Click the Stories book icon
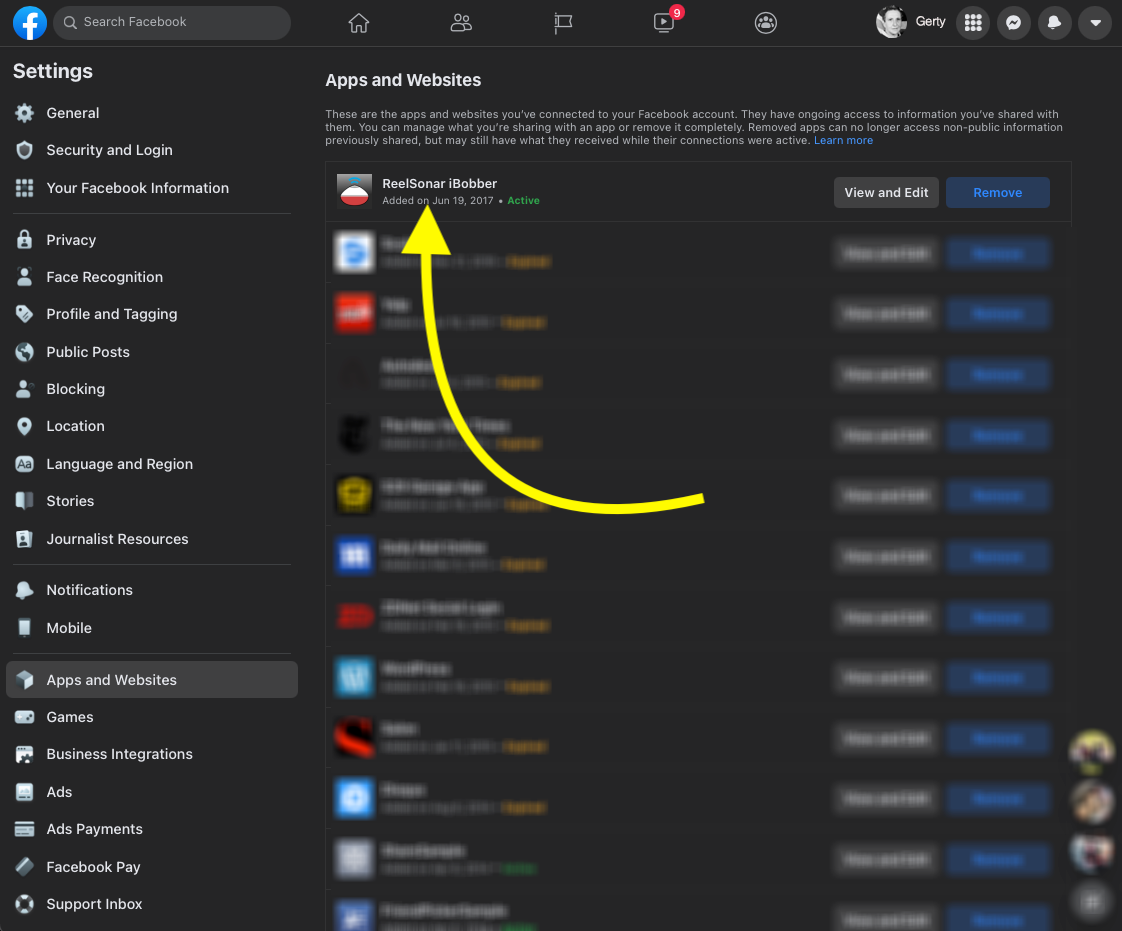The width and height of the screenshot is (1122, 931). (24, 501)
